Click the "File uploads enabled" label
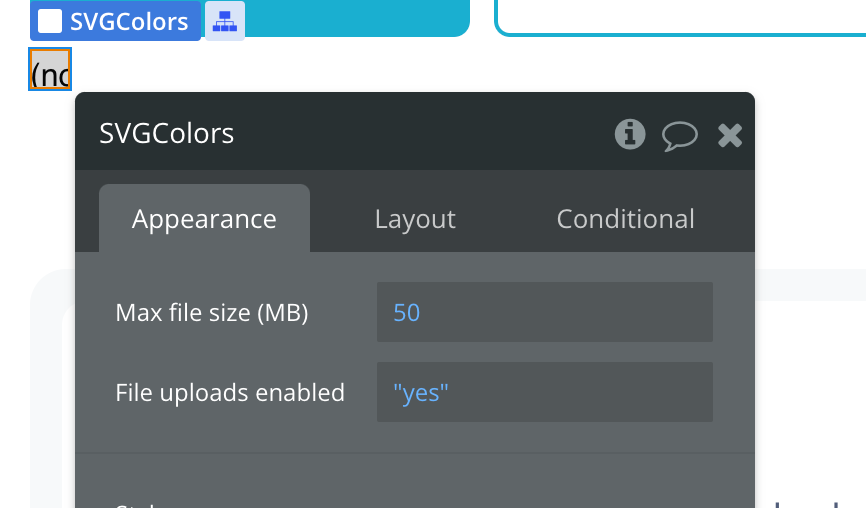866x508 pixels. click(230, 393)
